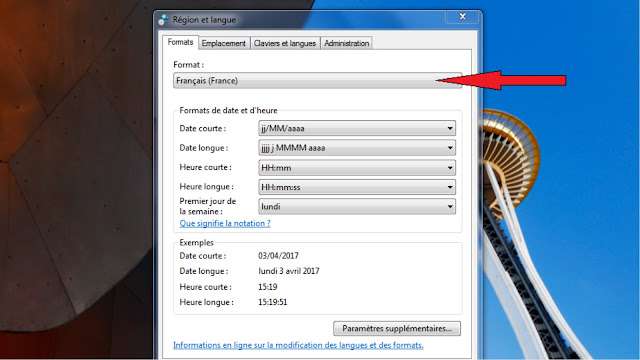Change Premier jour de la semaine dropdown
The image size is (640, 360).
click(x=357, y=207)
